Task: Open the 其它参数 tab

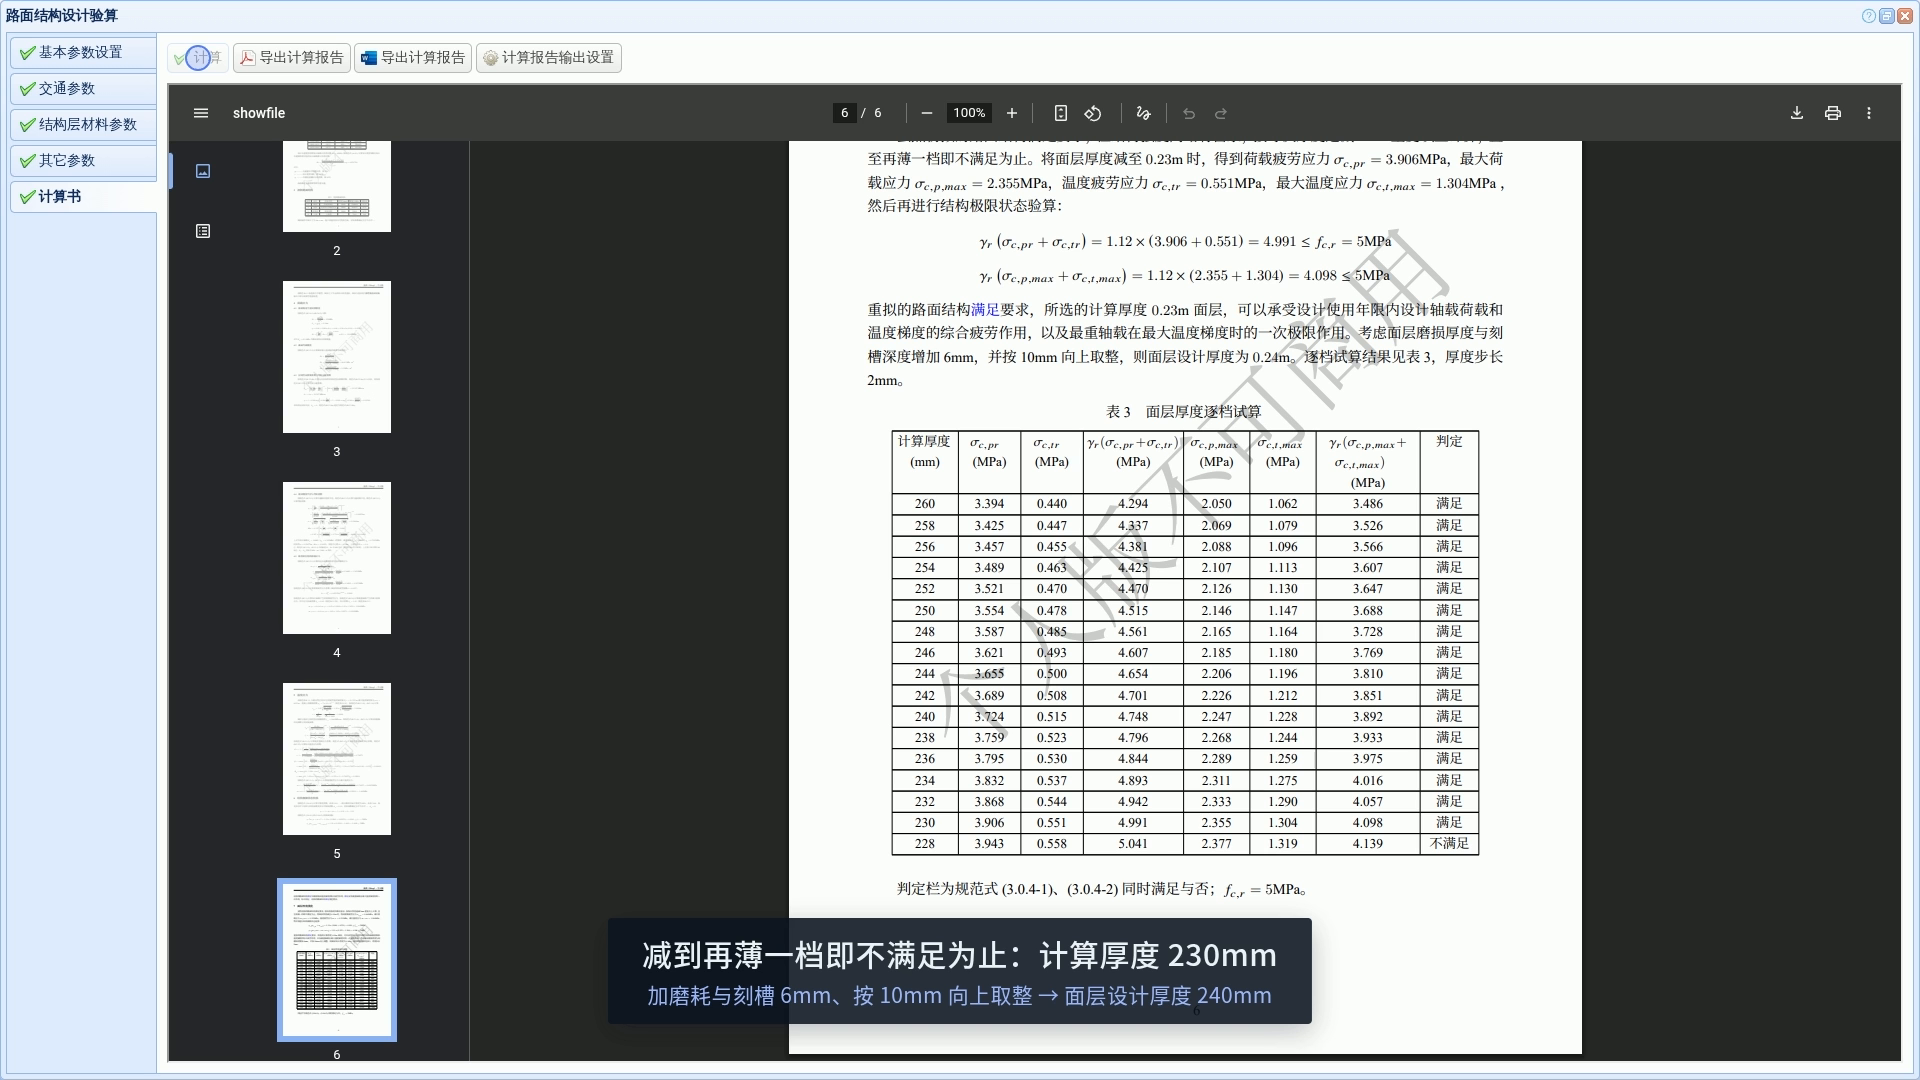Action: 83,161
